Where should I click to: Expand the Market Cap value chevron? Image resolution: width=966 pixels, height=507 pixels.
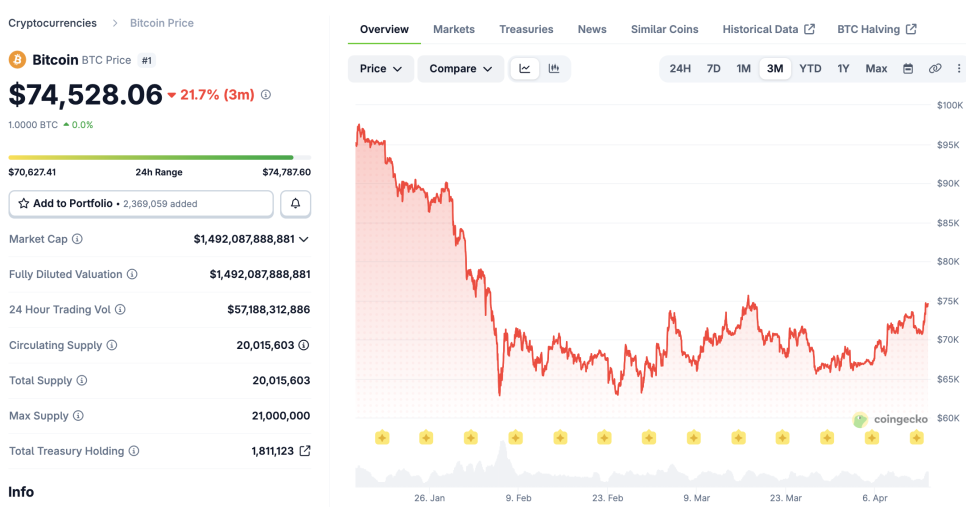(x=304, y=239)
